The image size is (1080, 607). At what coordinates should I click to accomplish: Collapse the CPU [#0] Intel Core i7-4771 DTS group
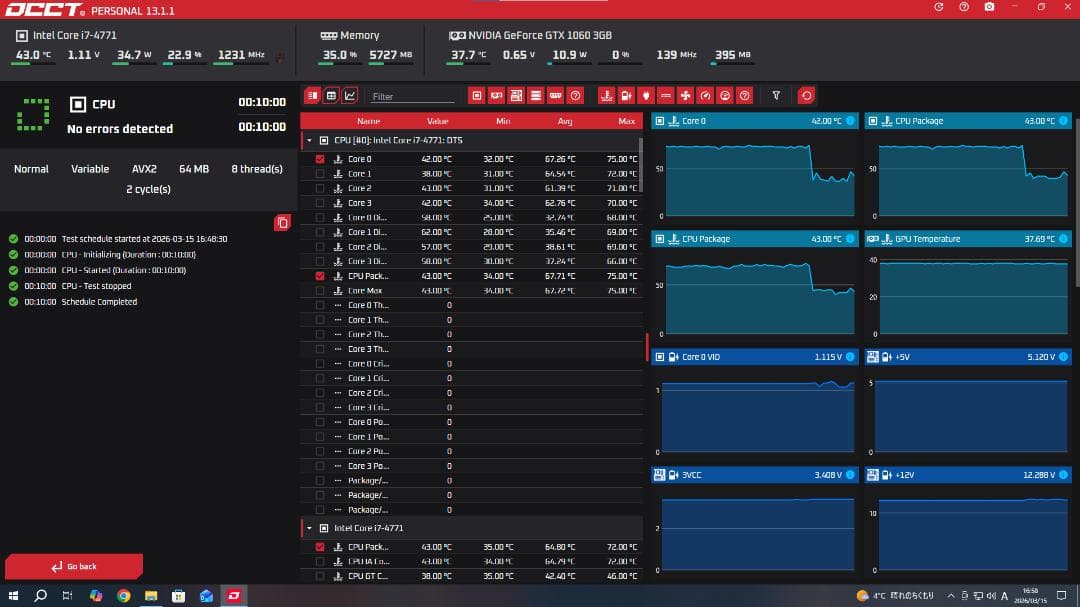[309, 141]
